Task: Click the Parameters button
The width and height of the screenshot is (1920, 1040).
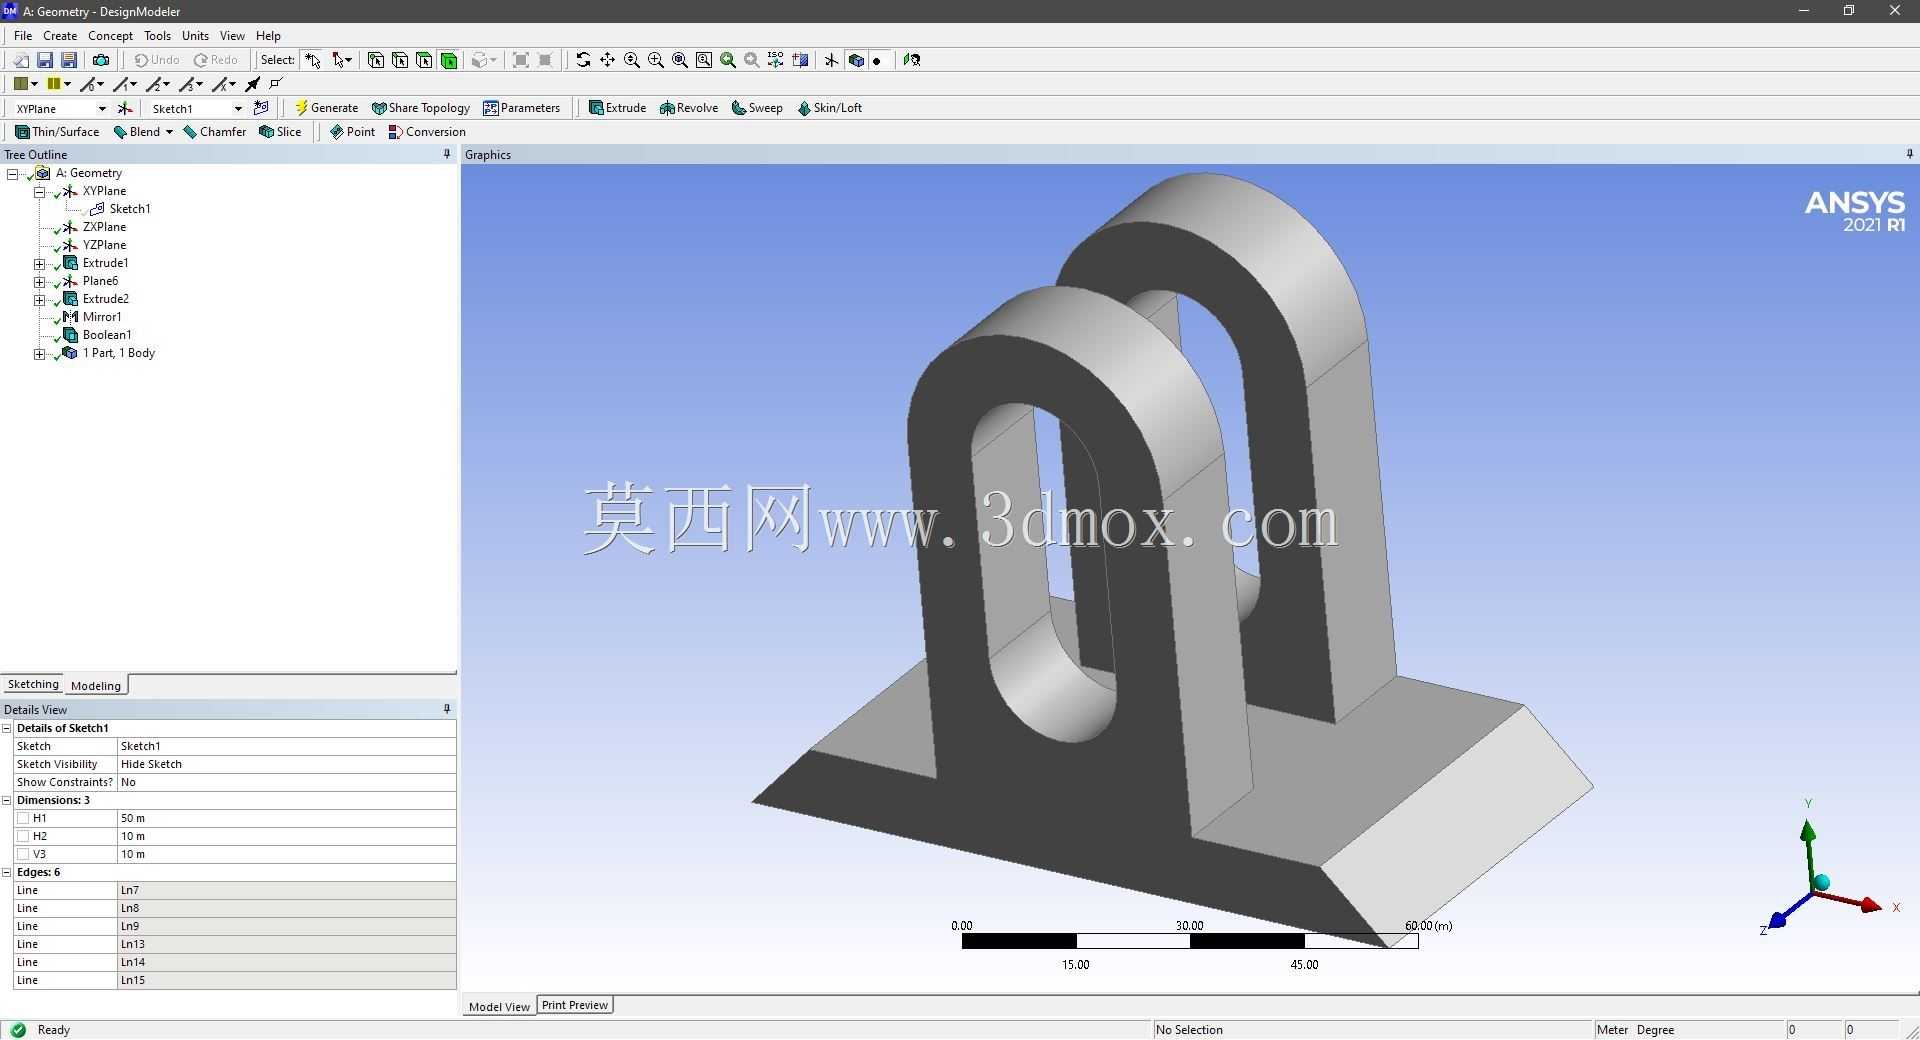Action: pos(521,108)
